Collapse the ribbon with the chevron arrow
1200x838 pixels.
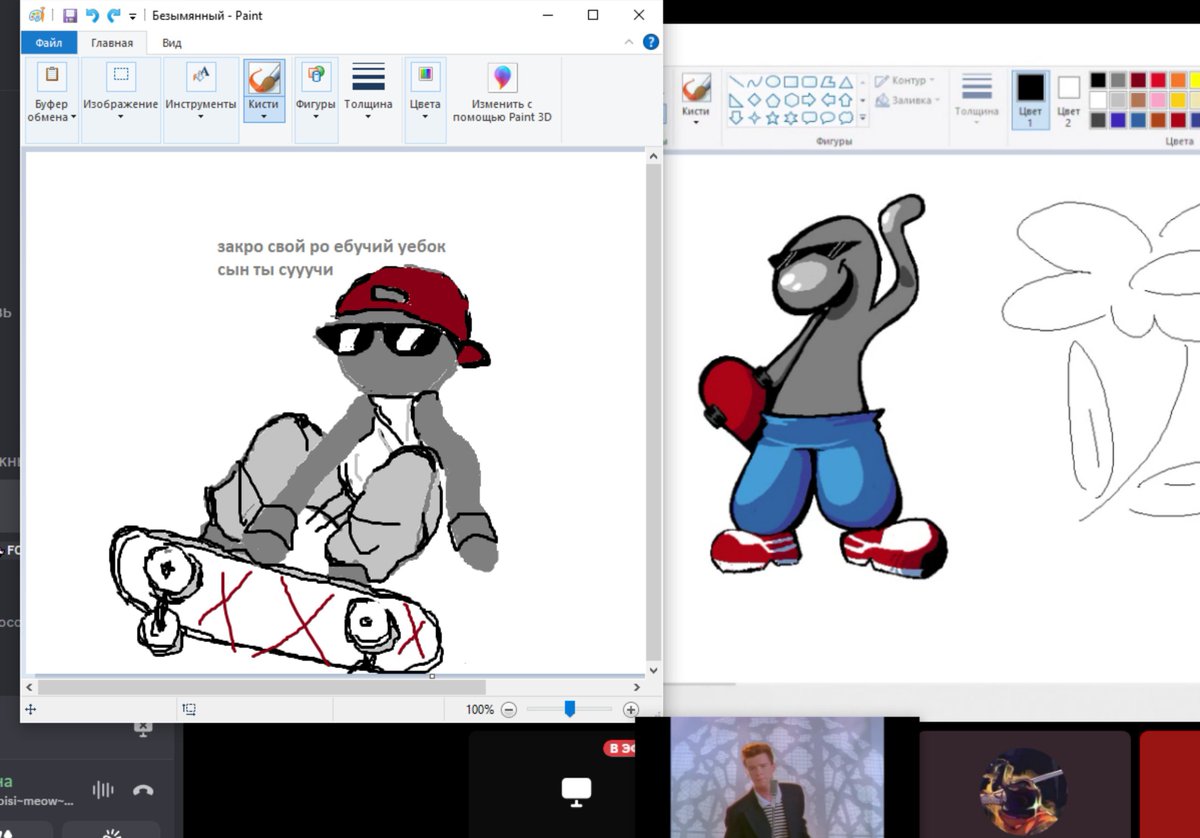[x=629, y=42]
